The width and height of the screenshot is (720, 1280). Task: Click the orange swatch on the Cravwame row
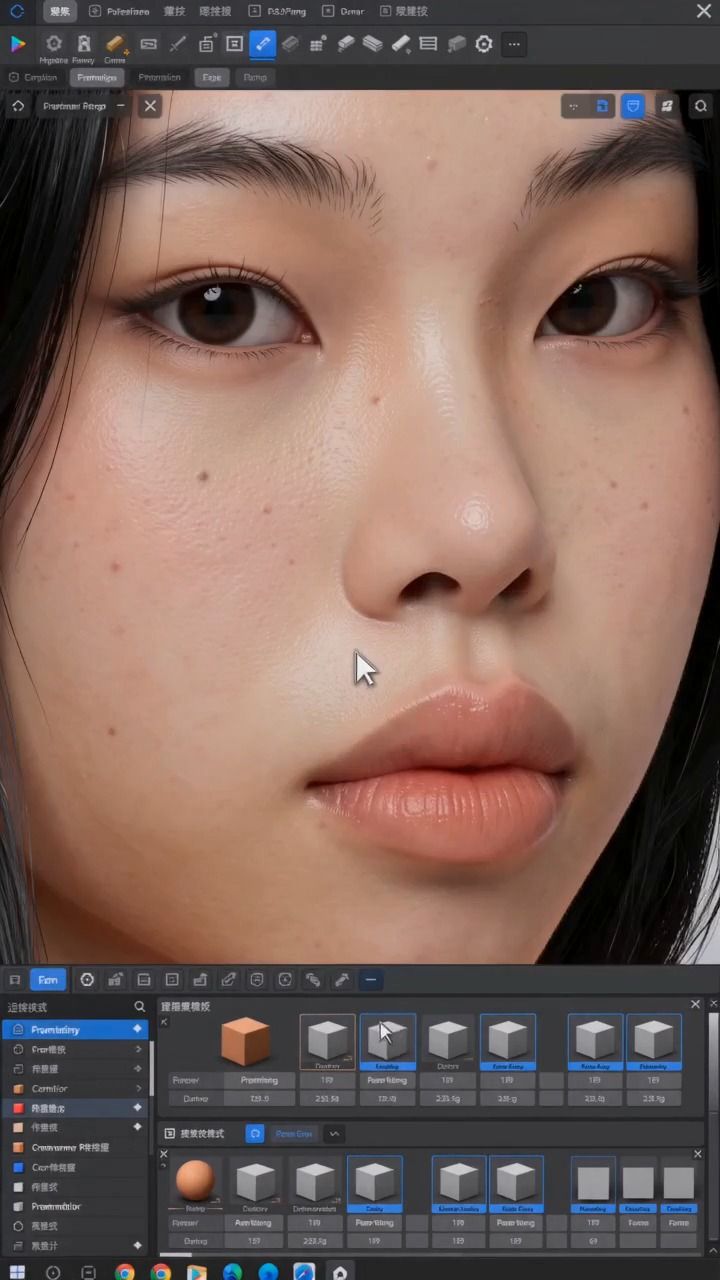coord(18,1147)
